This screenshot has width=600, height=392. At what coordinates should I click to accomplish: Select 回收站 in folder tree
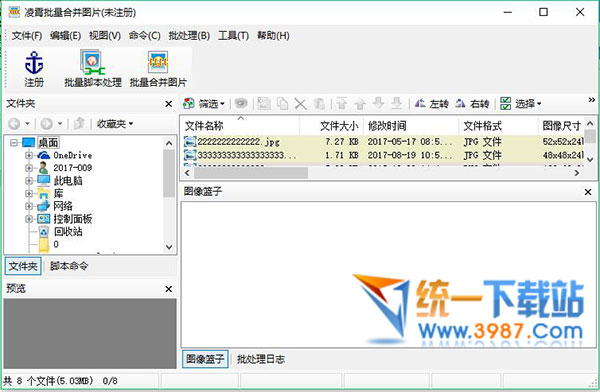(68, 231)
